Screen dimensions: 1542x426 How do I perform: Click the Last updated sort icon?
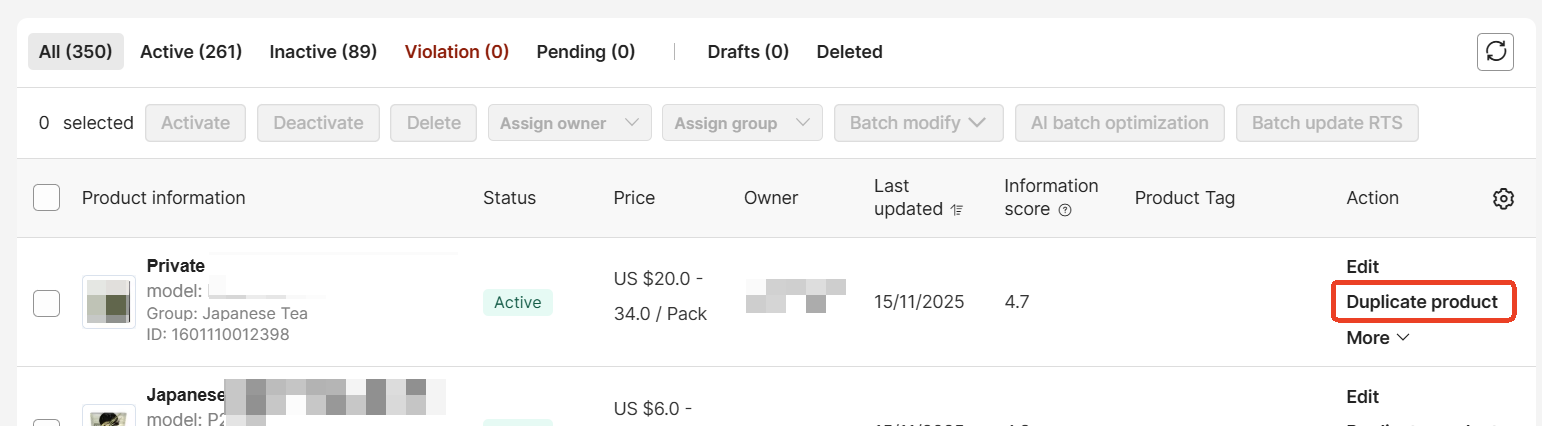point(958,210)
